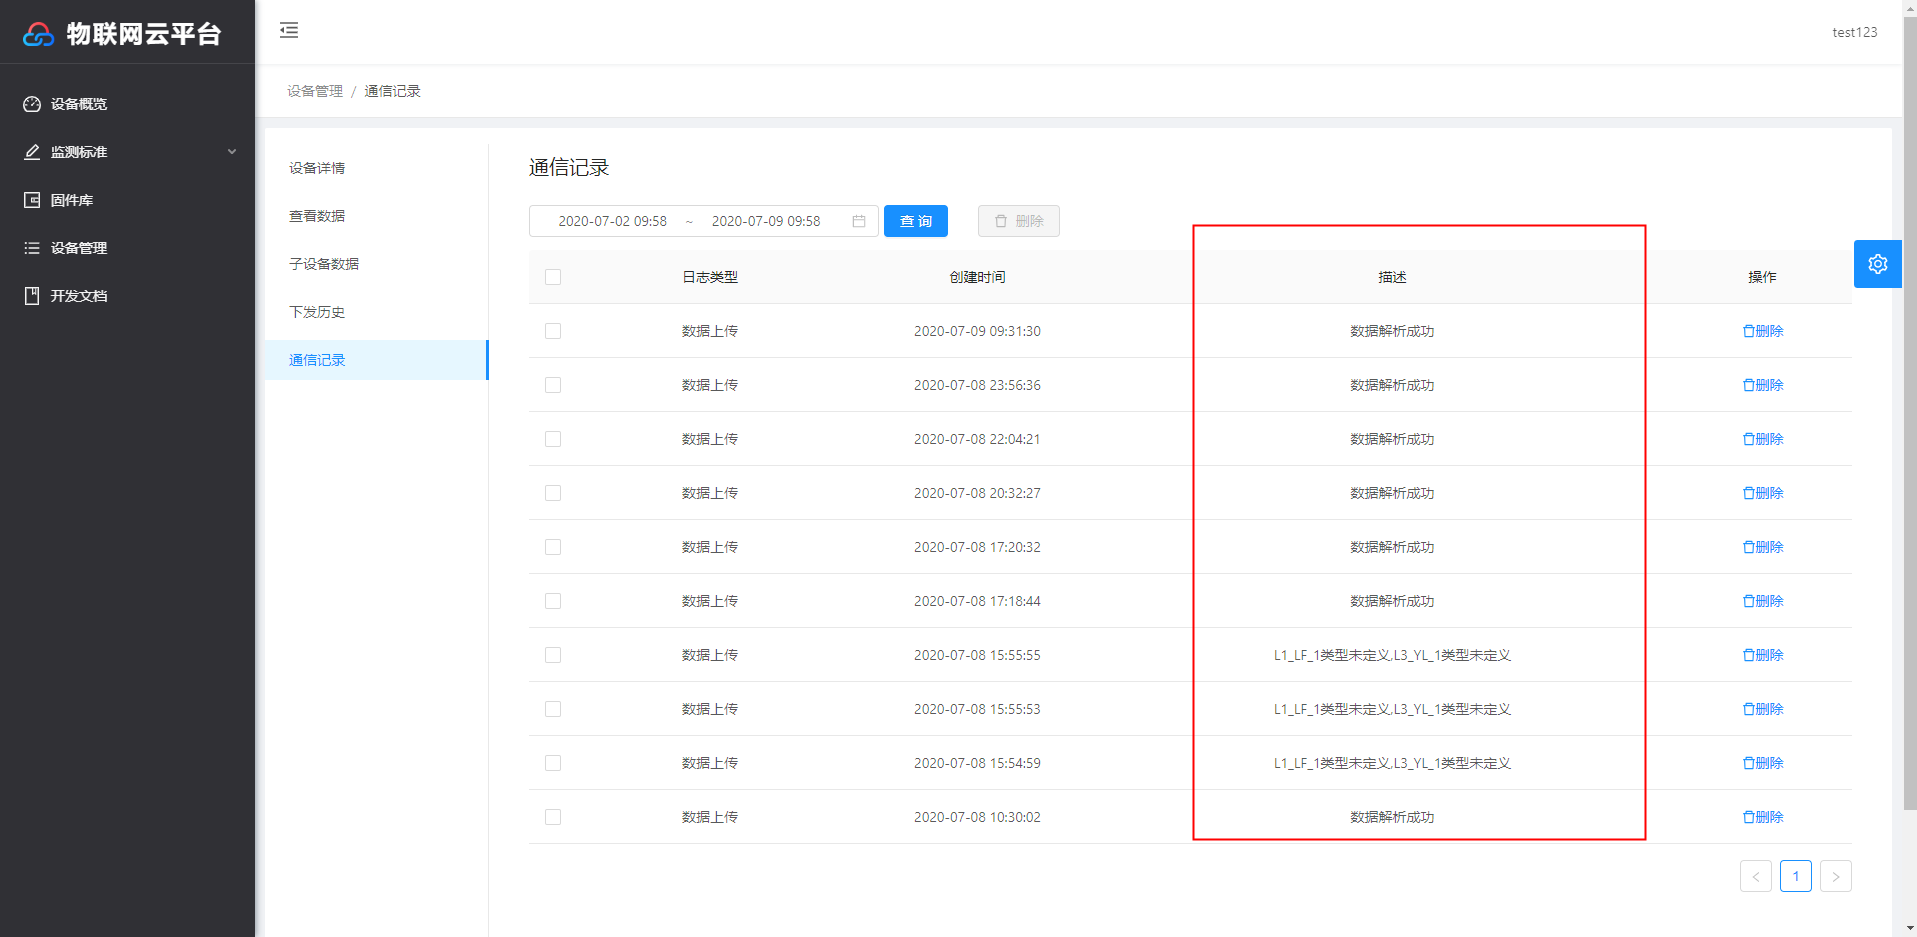Collapse the sidebar using the menu fold icon
Viewport: 1917px width, 937px height.
click(289, 30)
